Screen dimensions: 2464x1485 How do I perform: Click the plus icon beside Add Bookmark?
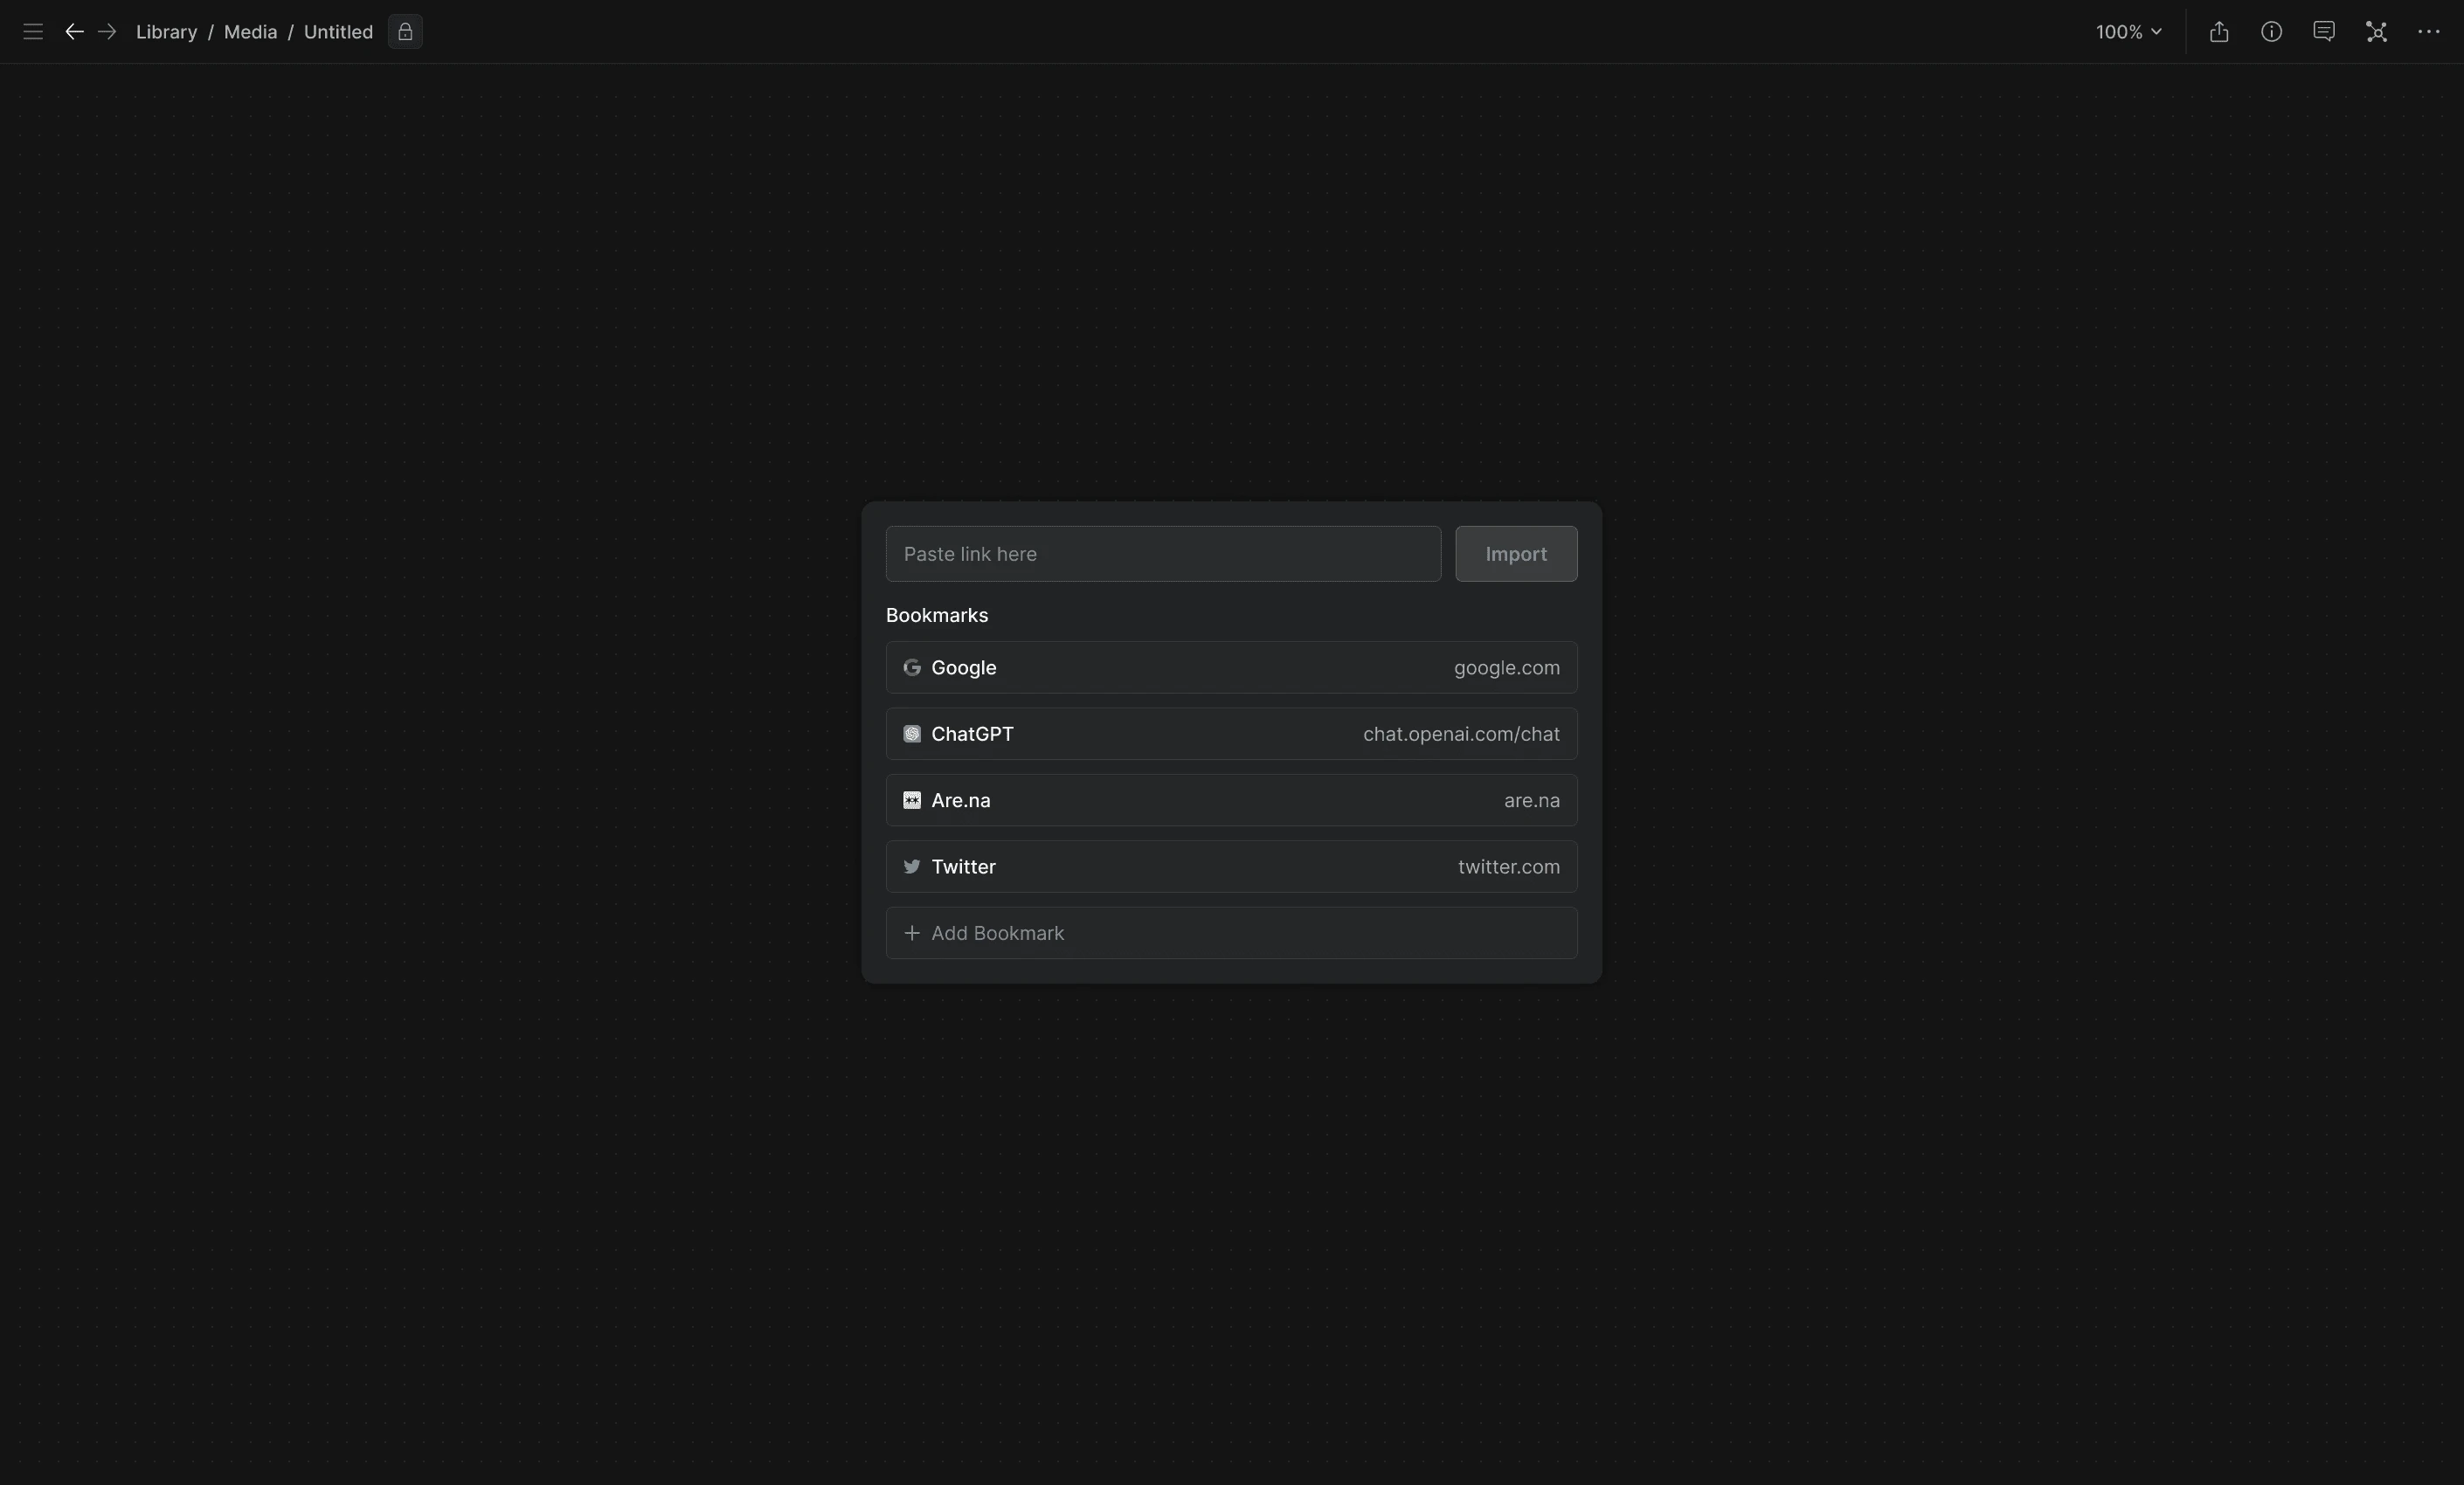click(x=912, y=933)
